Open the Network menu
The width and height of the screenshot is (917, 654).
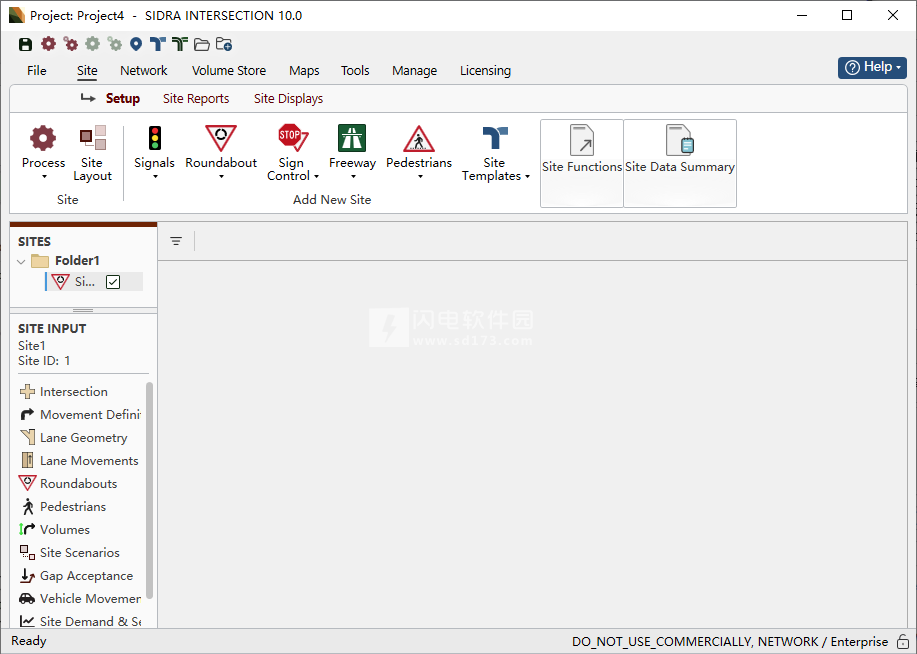[x=144, y=71]
